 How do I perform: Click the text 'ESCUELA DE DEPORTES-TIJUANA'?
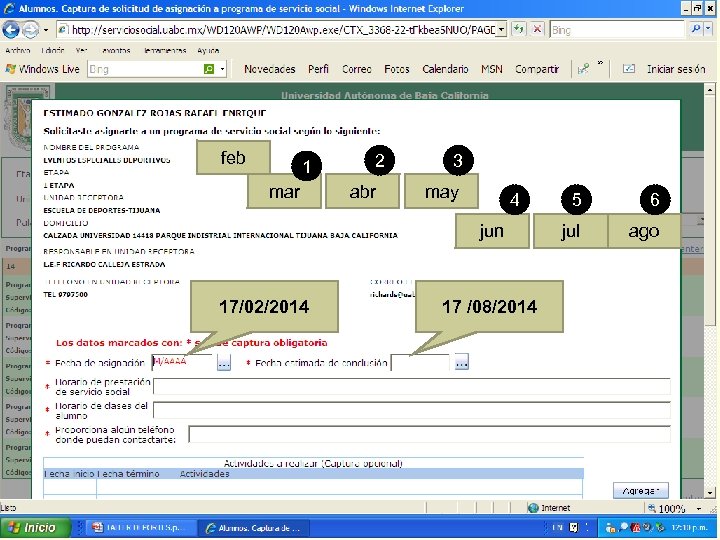click(x=101, y=210)
